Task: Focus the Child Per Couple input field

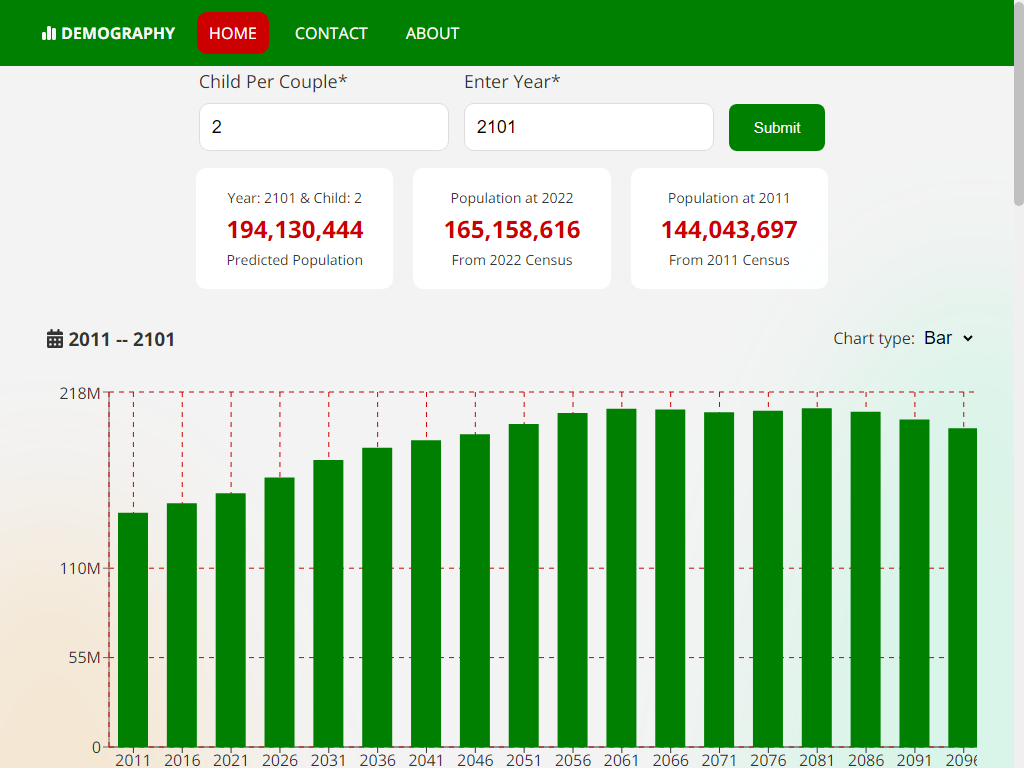Action: click(324, 127)
